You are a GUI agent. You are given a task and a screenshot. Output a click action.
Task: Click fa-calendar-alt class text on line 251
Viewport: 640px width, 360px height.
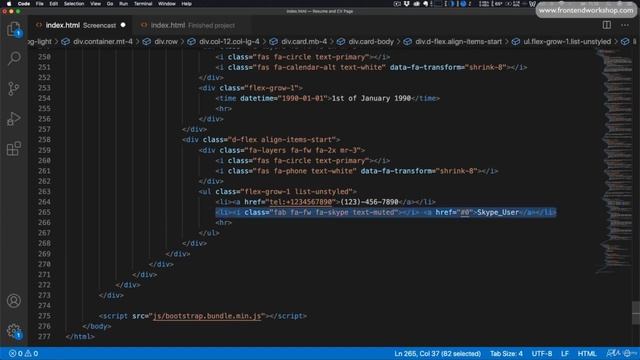pyautogui.click(x=305, y=67)
